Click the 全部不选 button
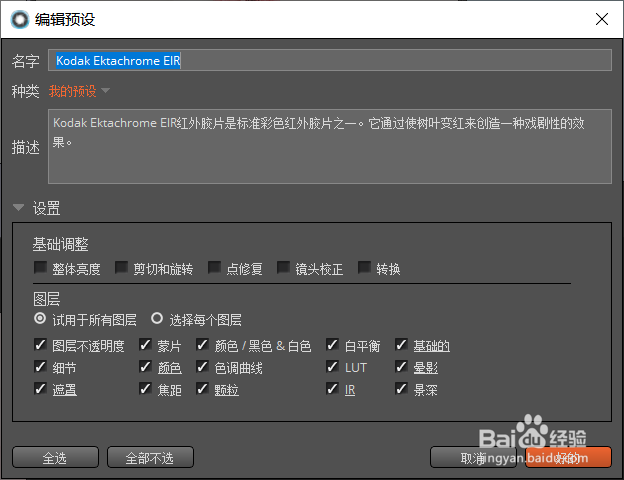The image size is (624, 480). (150, 457)
